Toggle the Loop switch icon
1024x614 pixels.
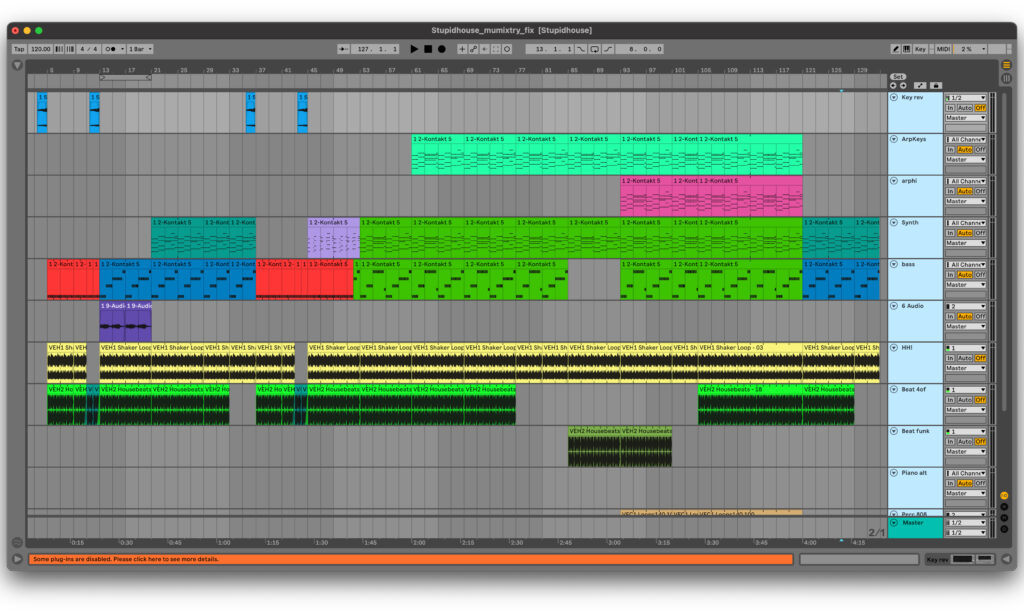coord(594,49)
